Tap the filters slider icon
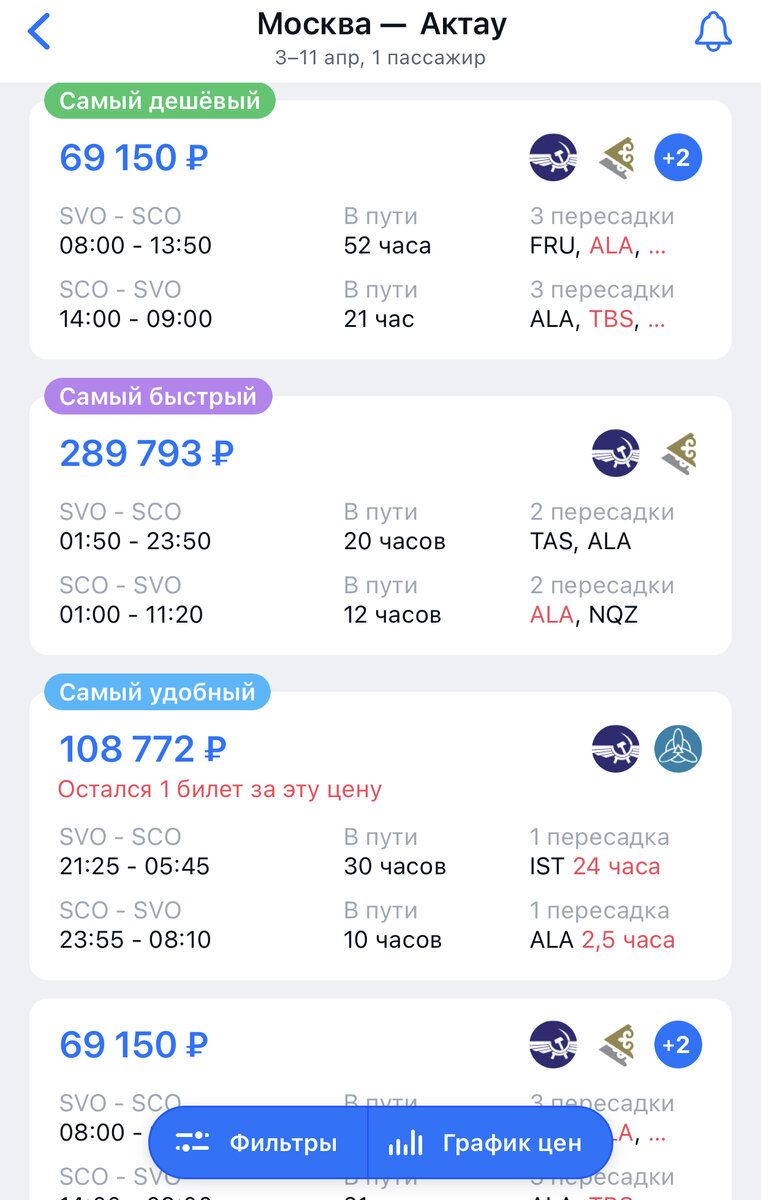 [x=192, y=1143]
